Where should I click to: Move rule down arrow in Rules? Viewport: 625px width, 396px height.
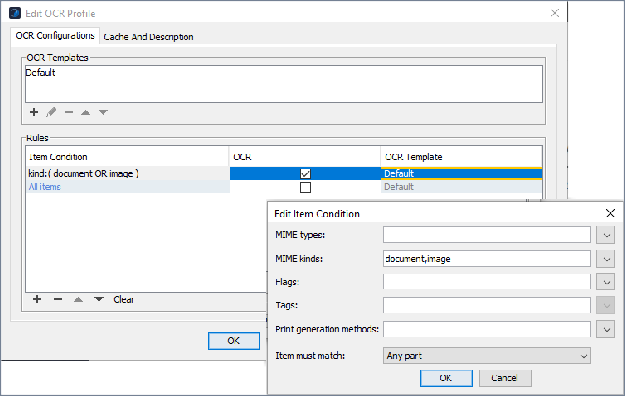coord(99,299)
